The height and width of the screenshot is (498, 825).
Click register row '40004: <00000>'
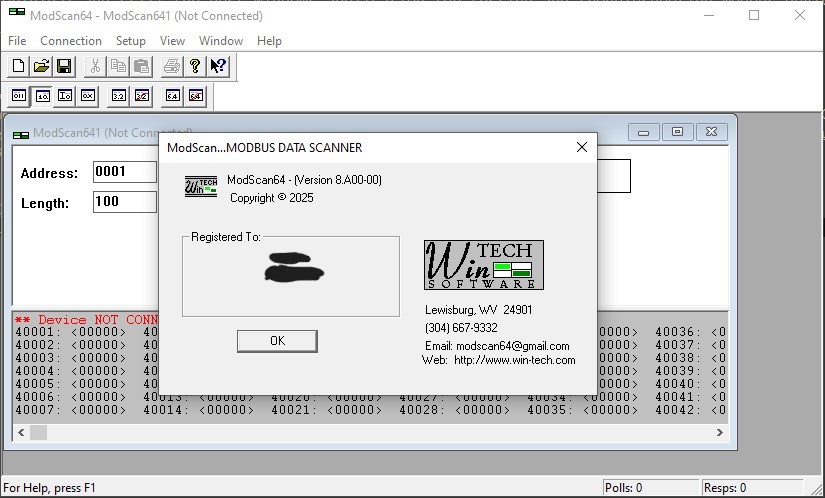click(x=71, y=371)
